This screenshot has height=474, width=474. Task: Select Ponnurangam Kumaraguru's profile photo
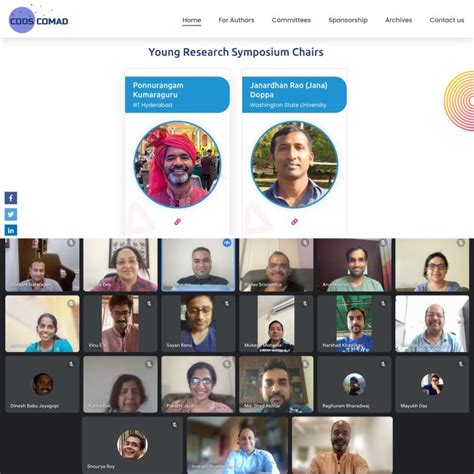[x=177, y=164]
